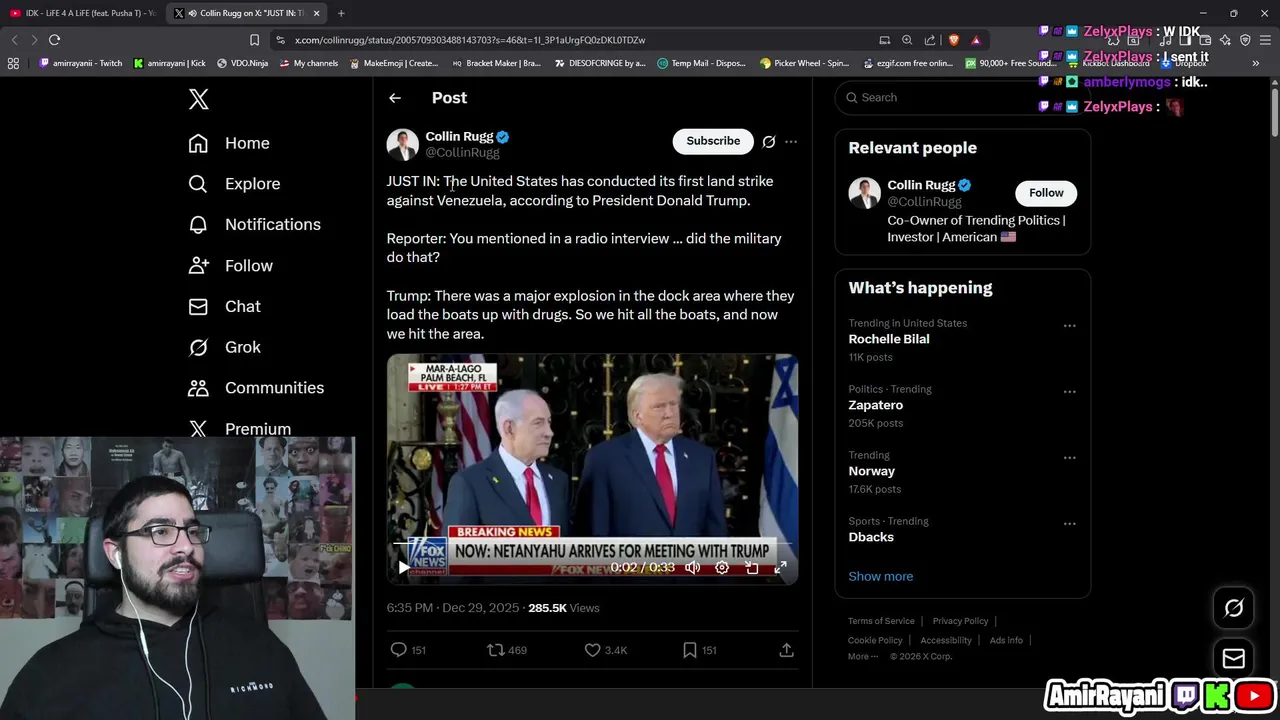
Task: Open the Norway trending topic
Action: (872, 471)
